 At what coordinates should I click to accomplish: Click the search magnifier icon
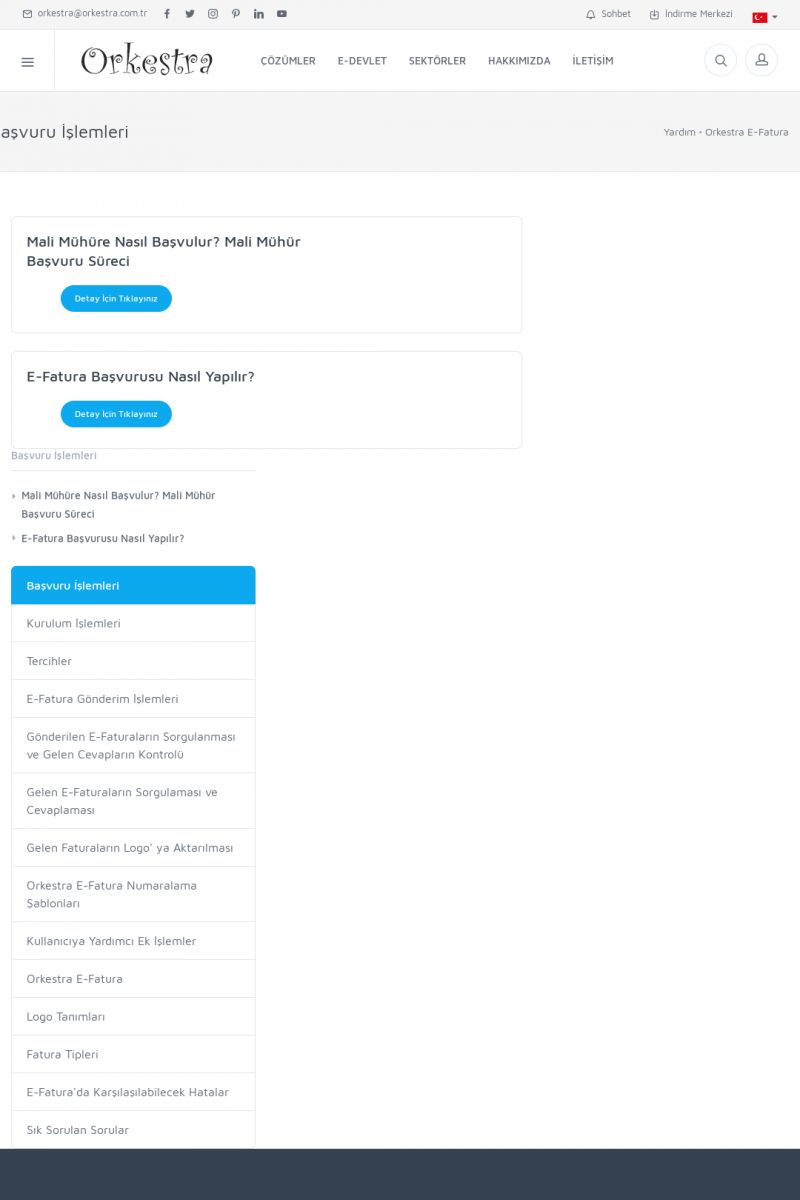tap(720, 60)
